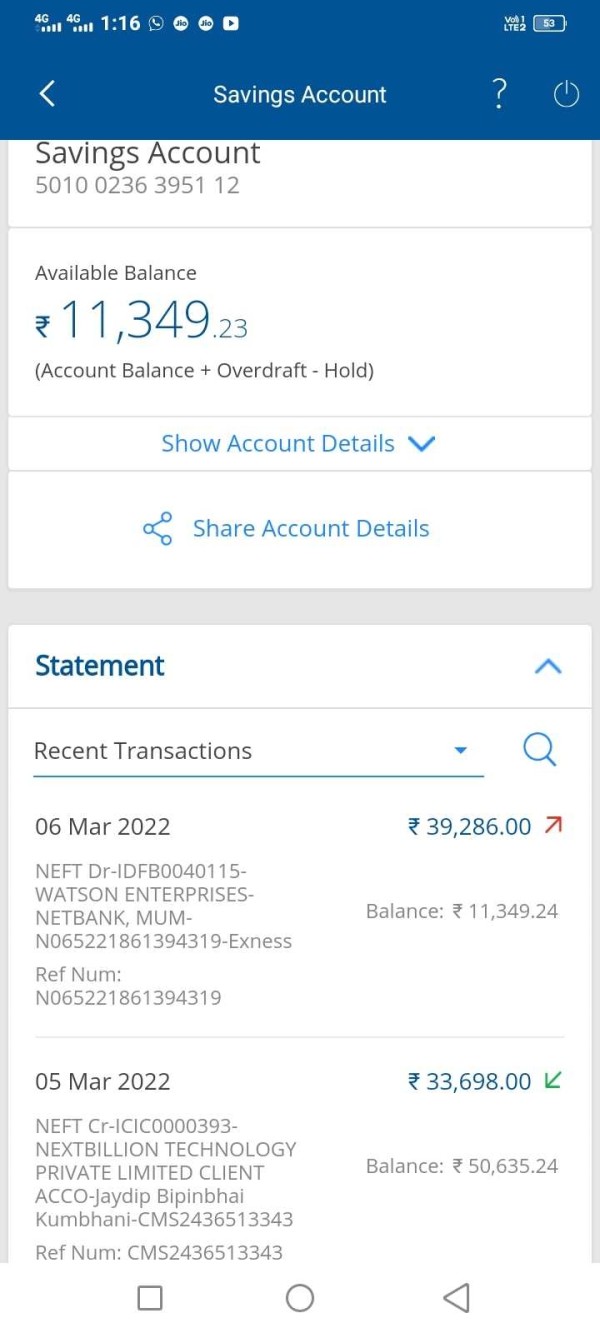
Task: Tap Show Account Details link
Action: [x=278, y=444]
